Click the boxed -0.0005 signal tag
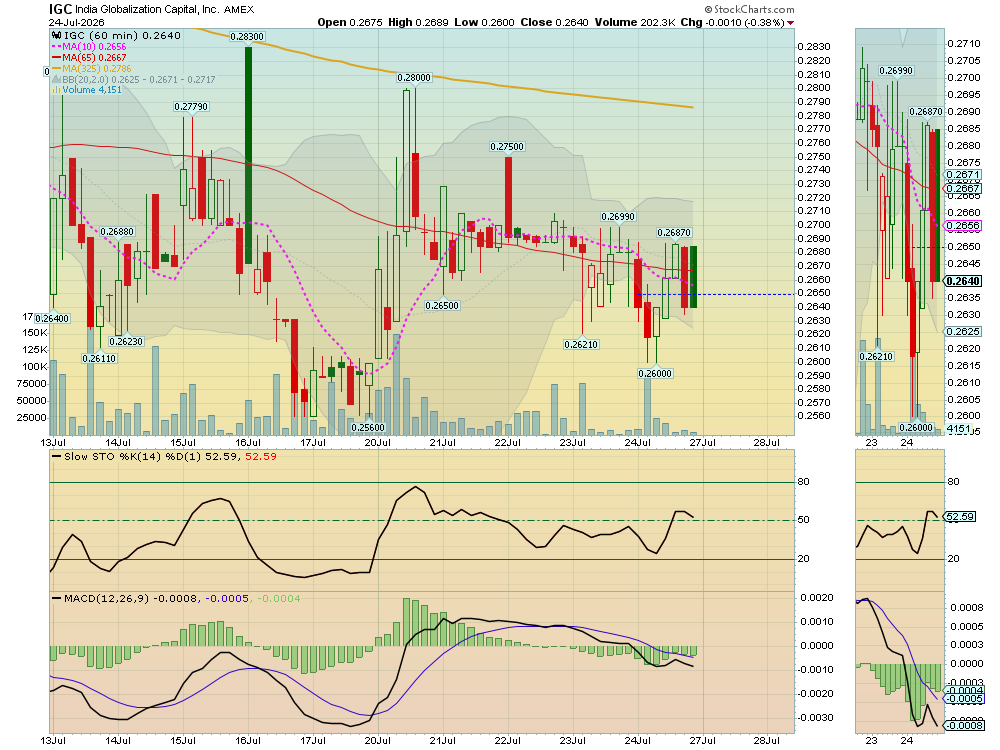Image resolution: width=1000 pixels, height=750 pixels. coord(964,699)
